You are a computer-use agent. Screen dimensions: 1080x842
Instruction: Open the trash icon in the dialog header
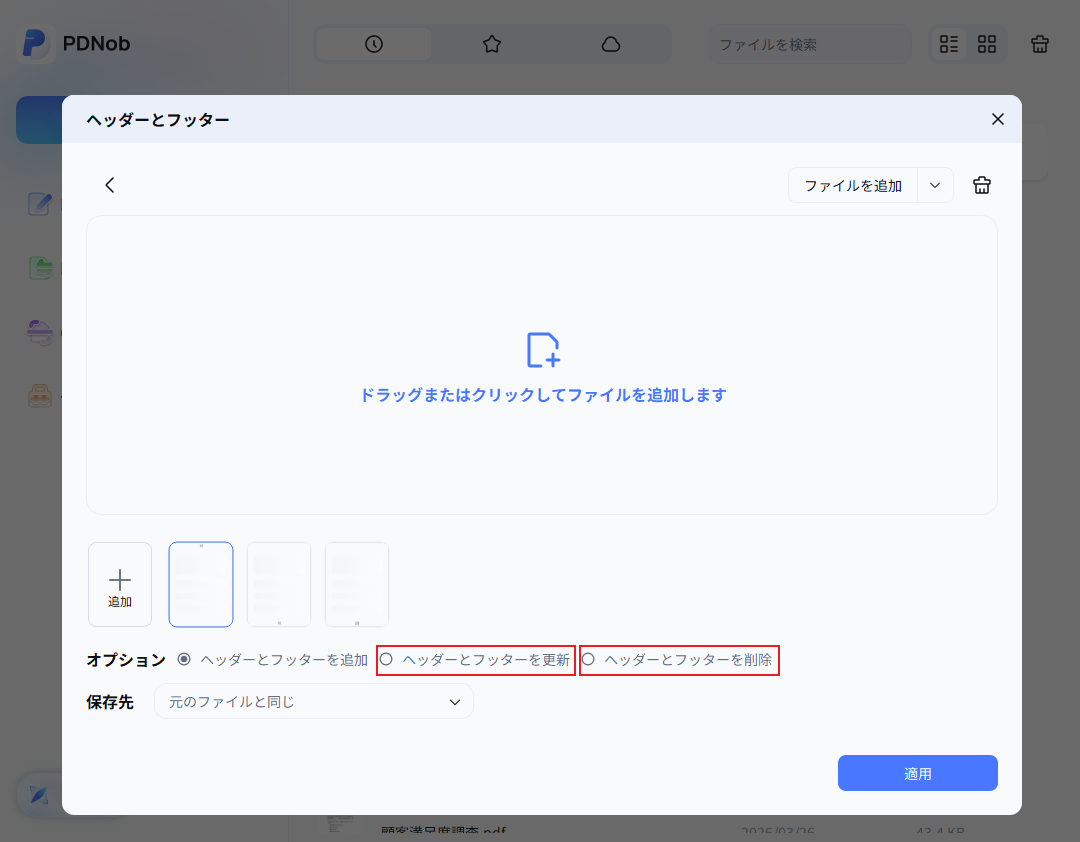click(981, 185)
